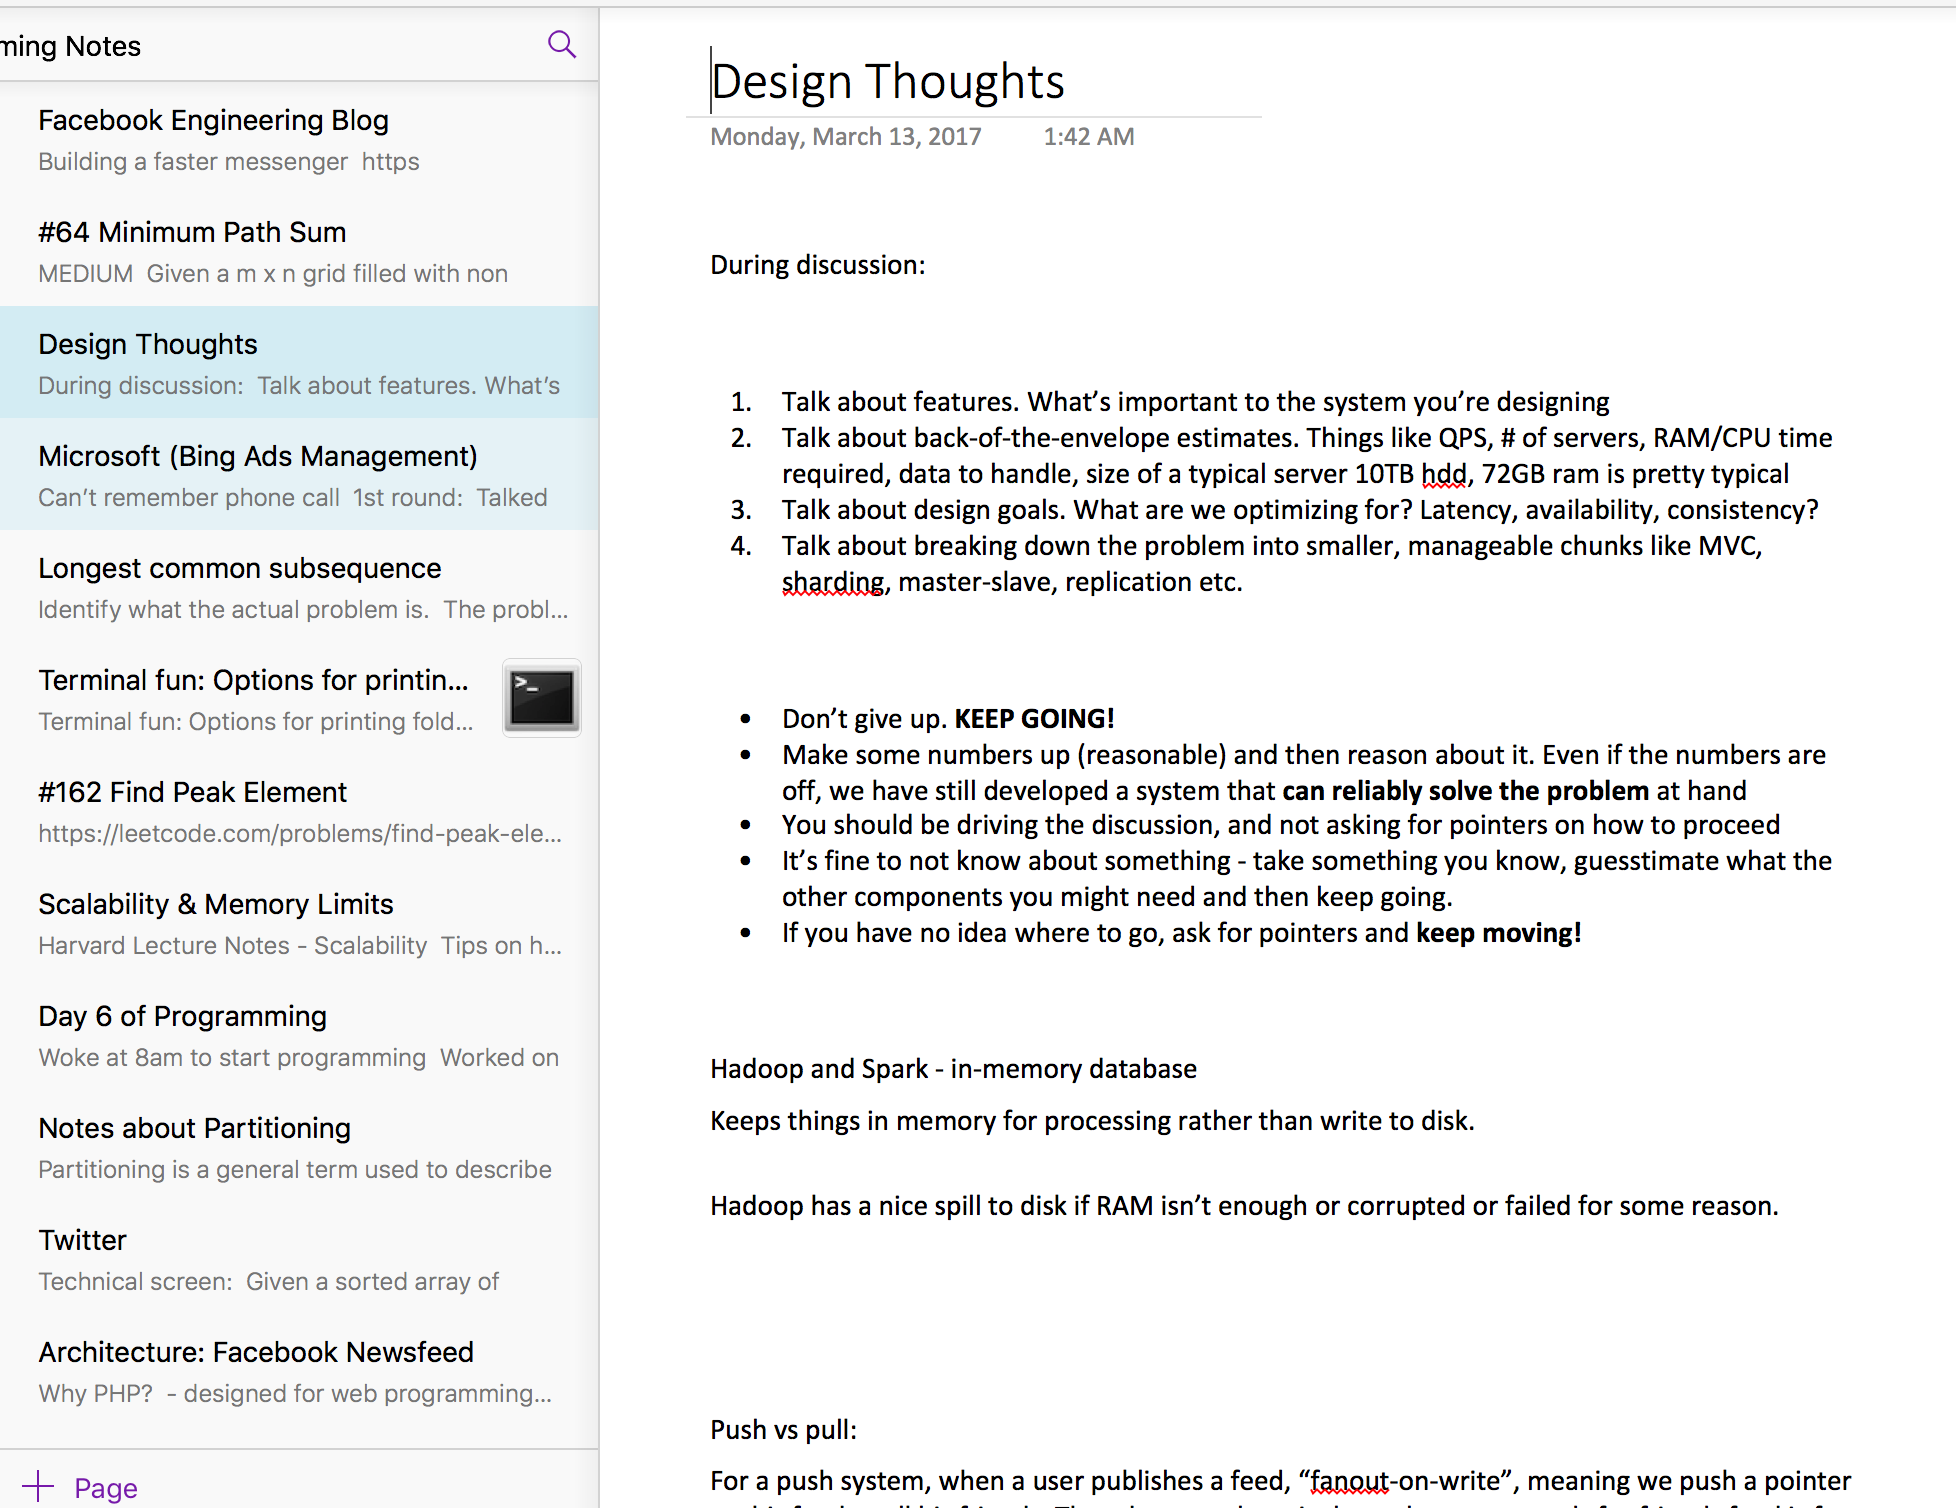Click the search magnifier icon

[x=562, y=45]
